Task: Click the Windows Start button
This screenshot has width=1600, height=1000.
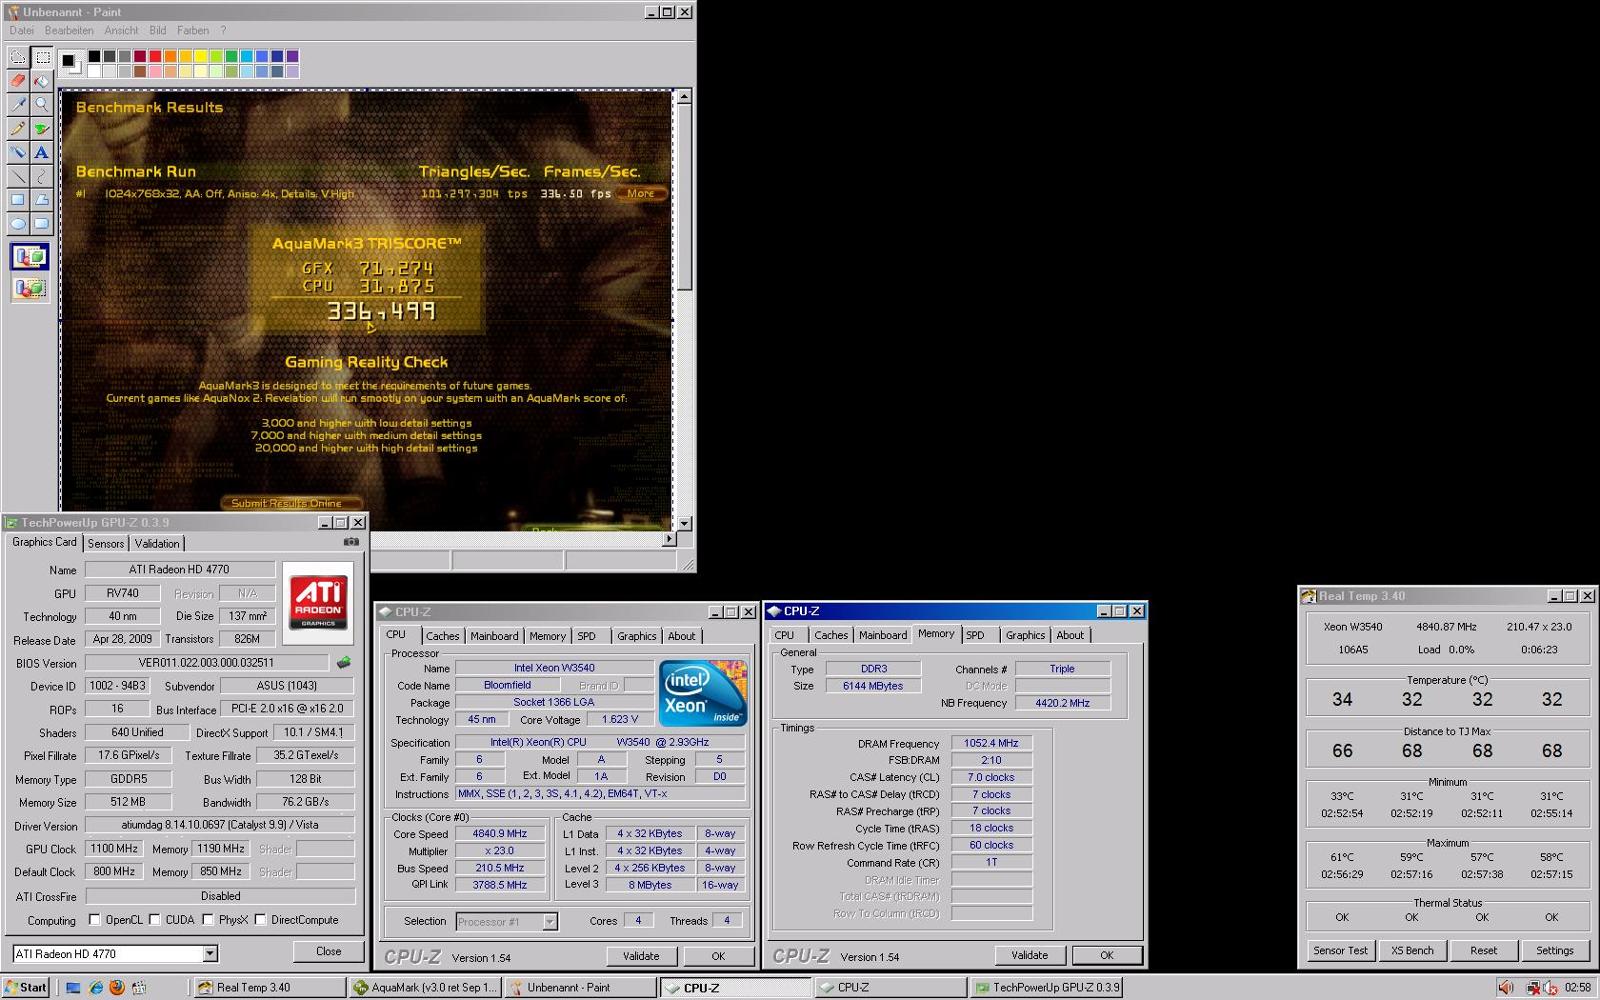Action: click(x=27, y=988)
